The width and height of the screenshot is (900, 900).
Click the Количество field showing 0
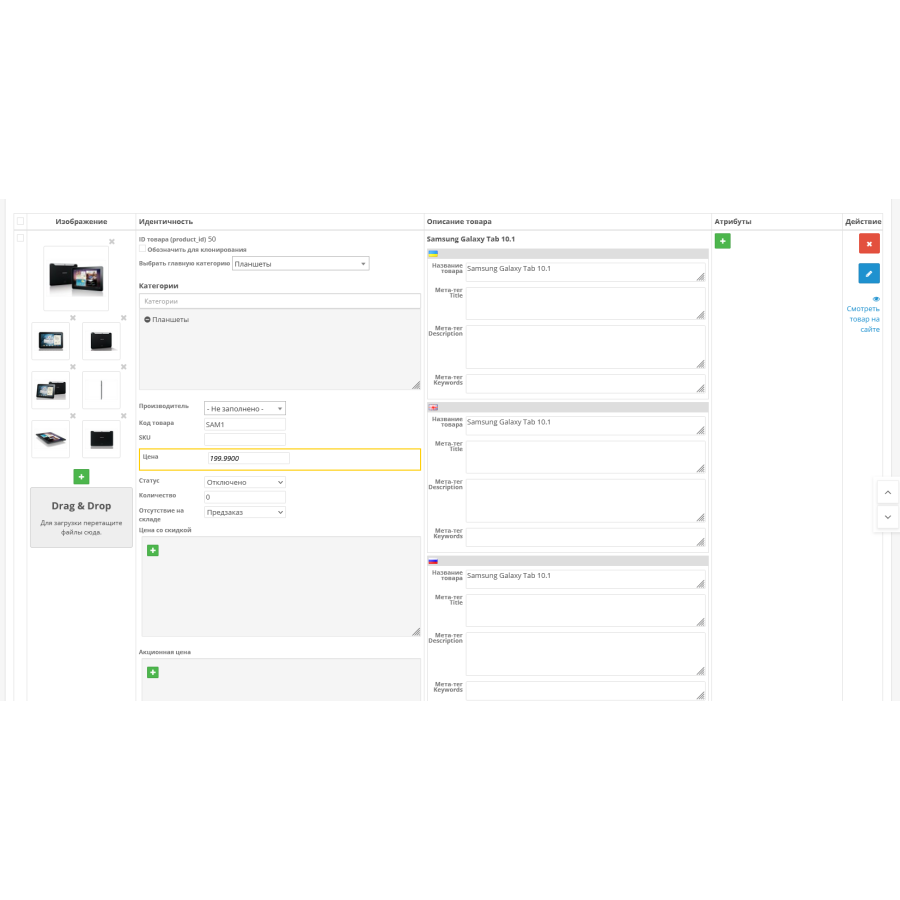point(245,497)
